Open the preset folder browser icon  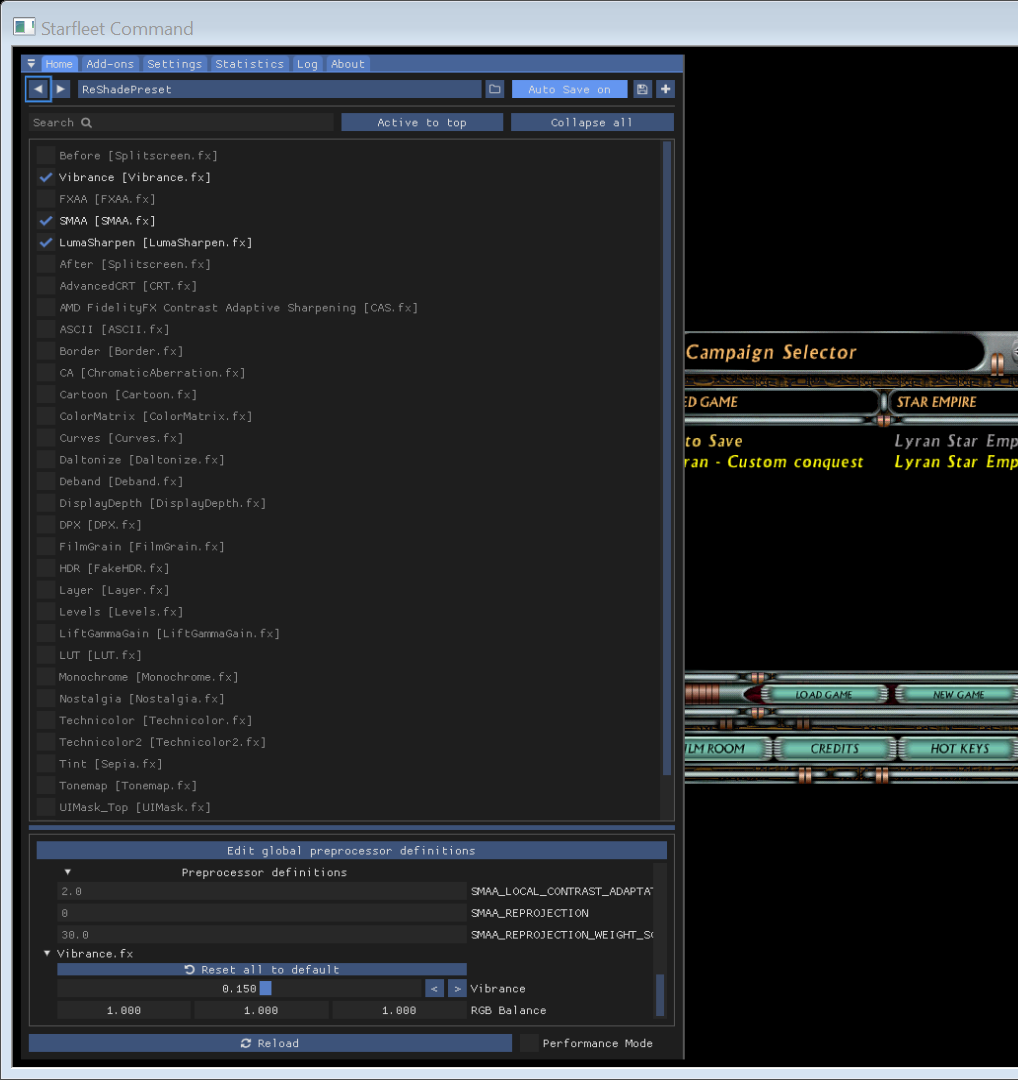click(494, 89)
